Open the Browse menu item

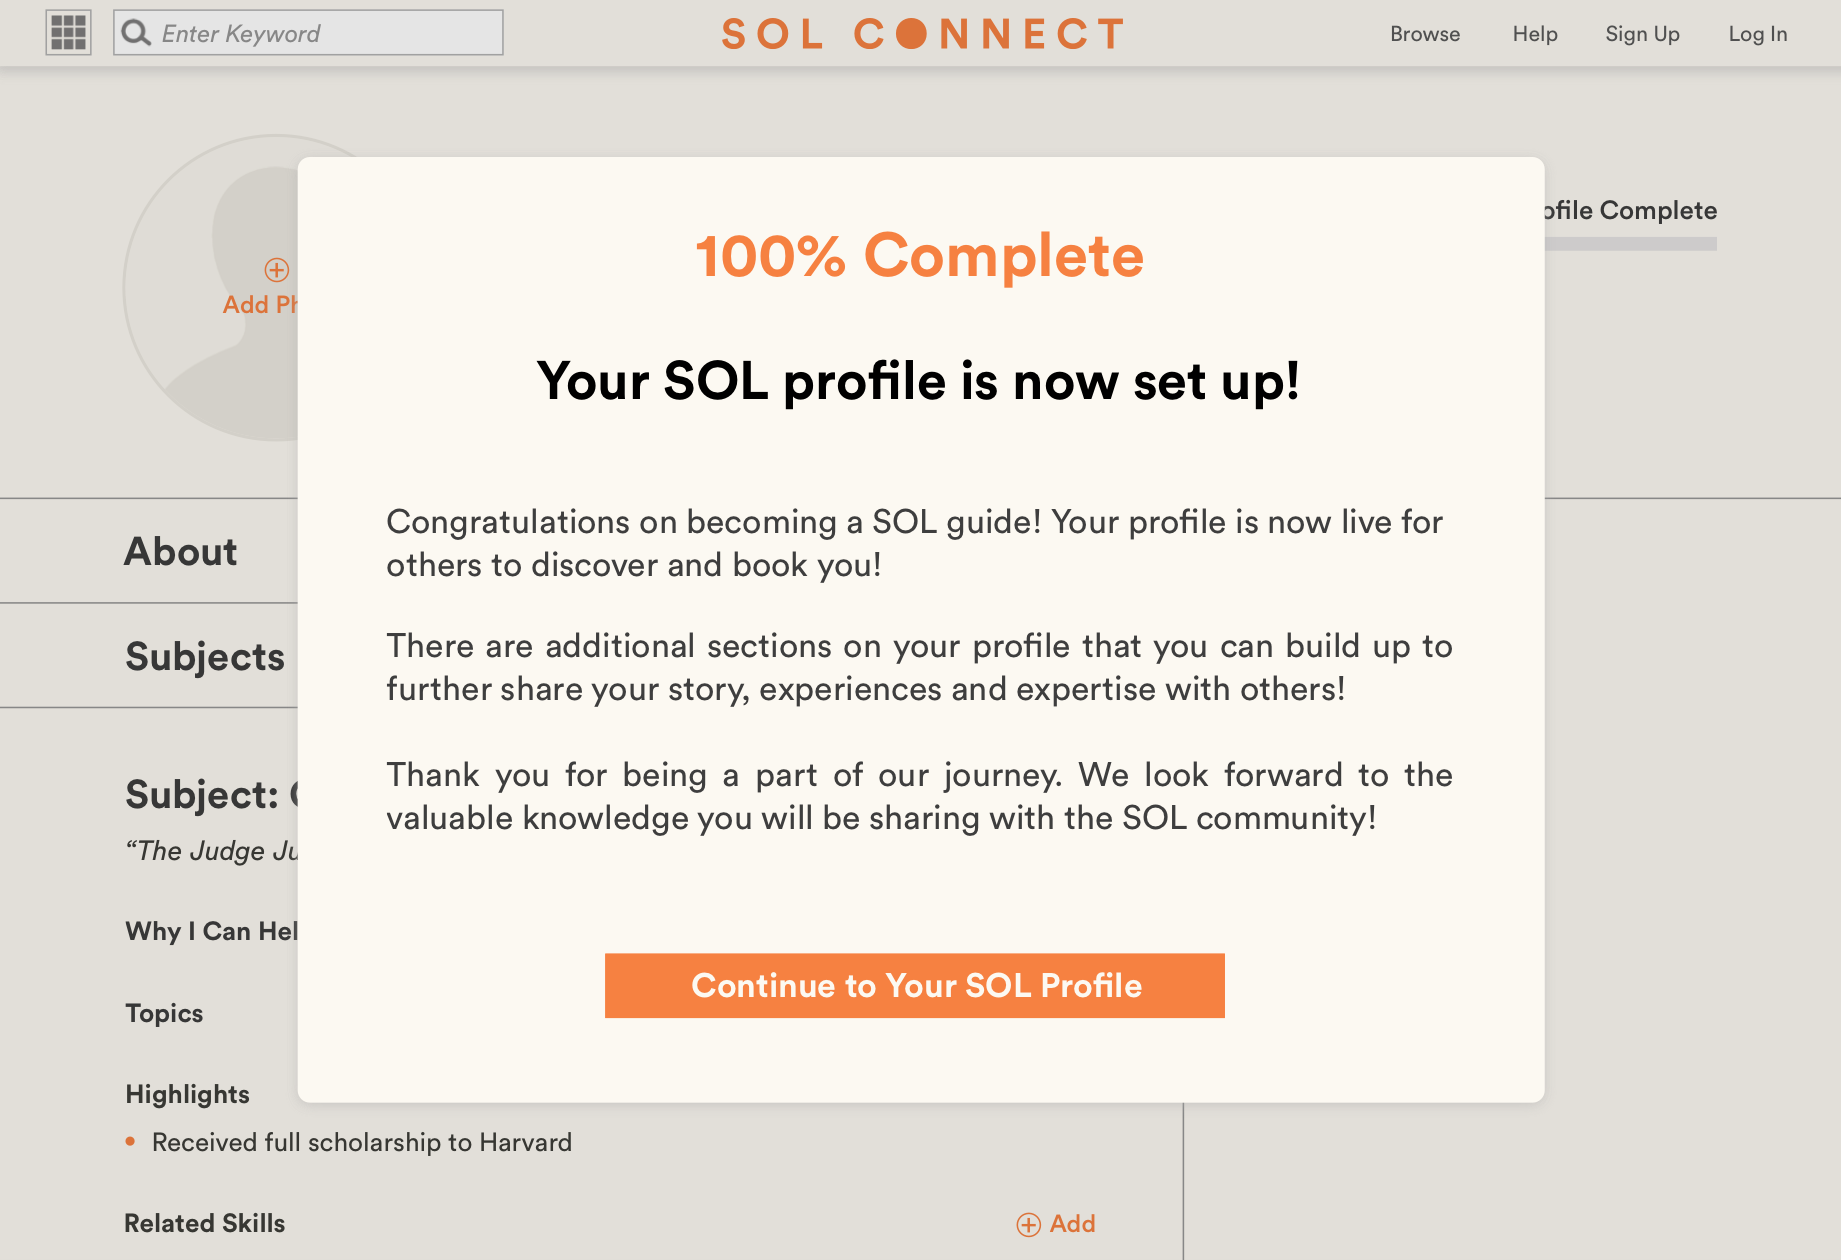pos(1424,34)
